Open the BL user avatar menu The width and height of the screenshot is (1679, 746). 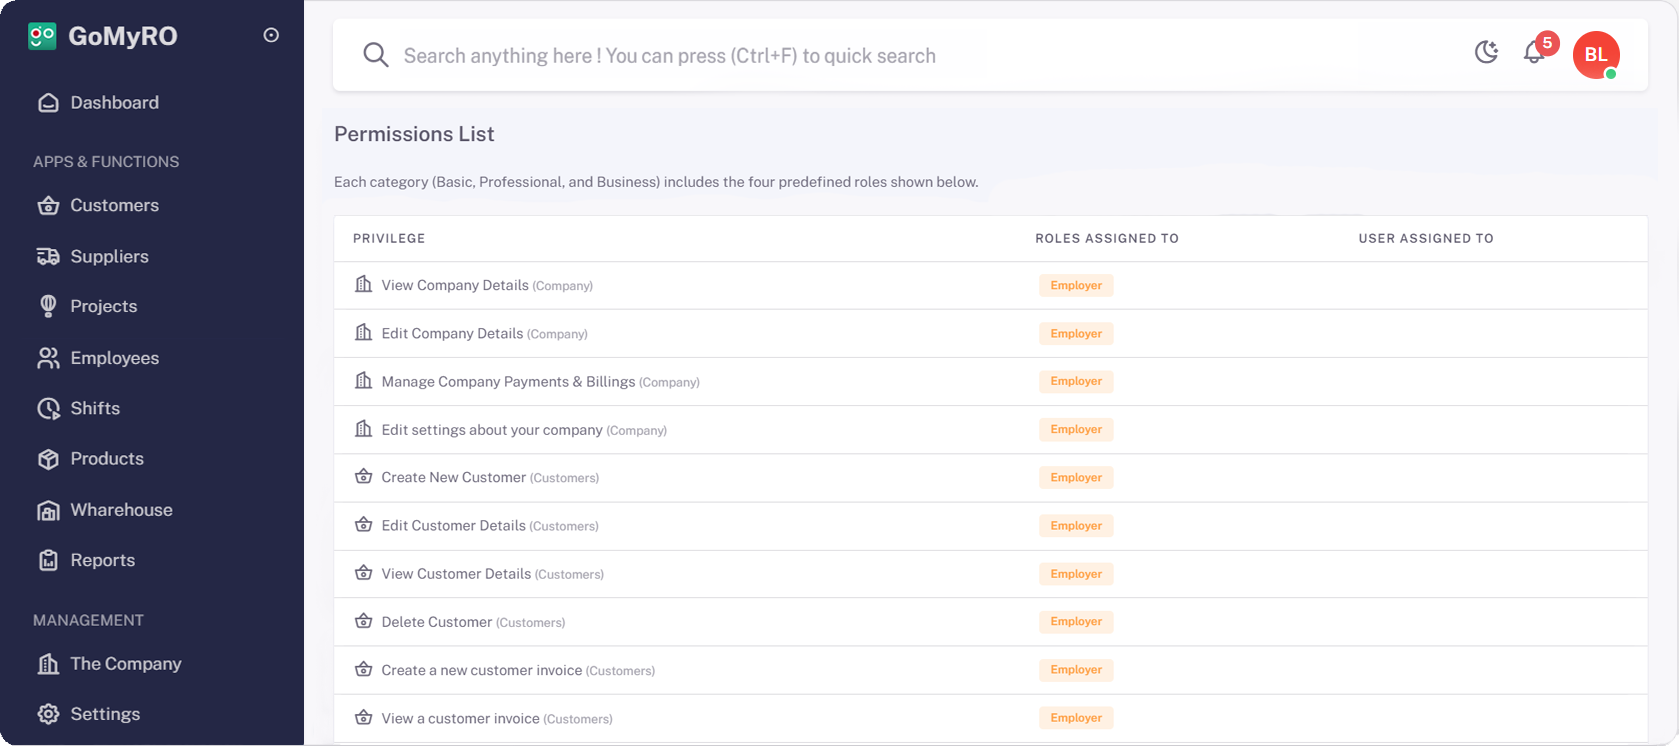point(1595,55)
